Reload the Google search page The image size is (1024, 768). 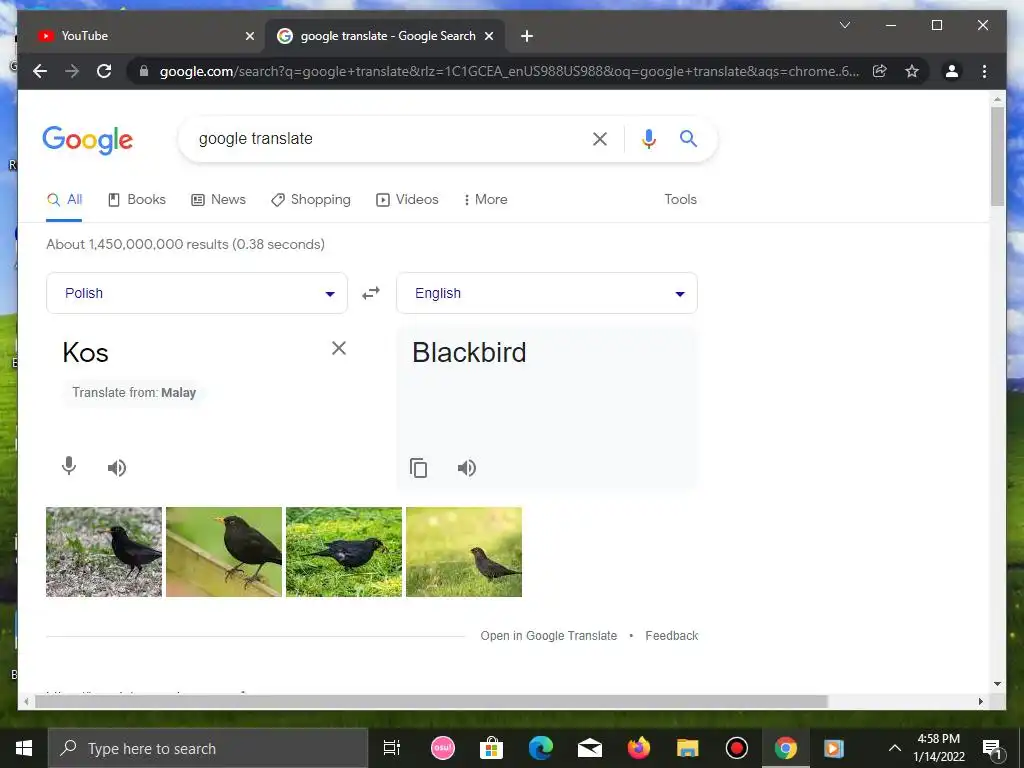click(104, 71)
